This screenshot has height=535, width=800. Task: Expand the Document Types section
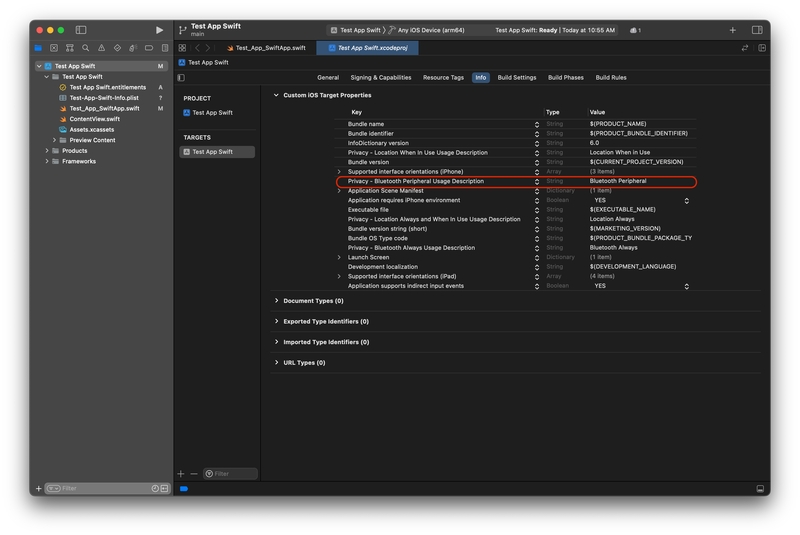277,301
